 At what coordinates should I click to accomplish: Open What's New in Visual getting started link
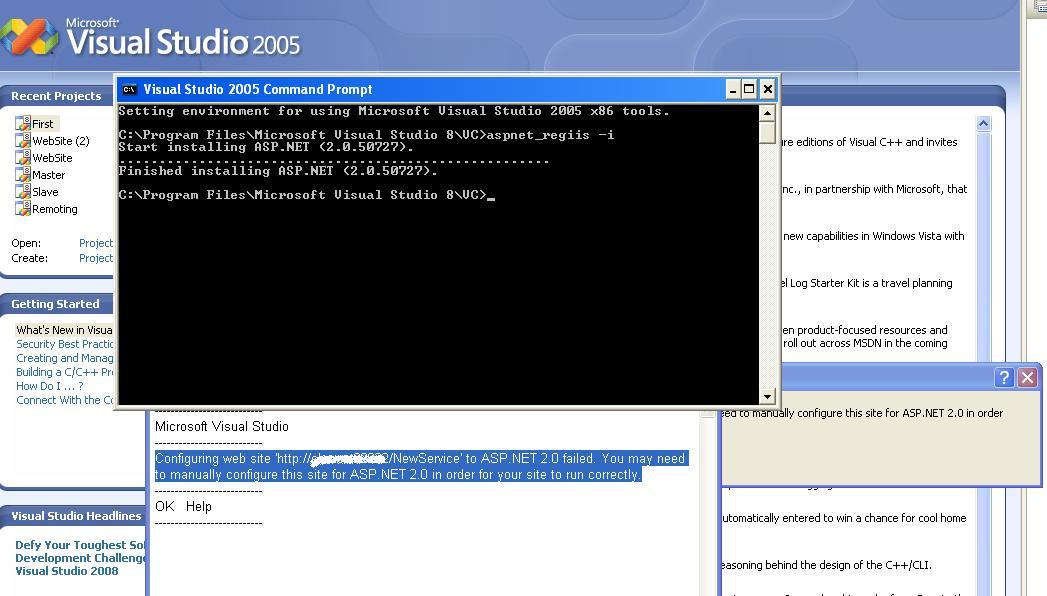click(64, 330)
